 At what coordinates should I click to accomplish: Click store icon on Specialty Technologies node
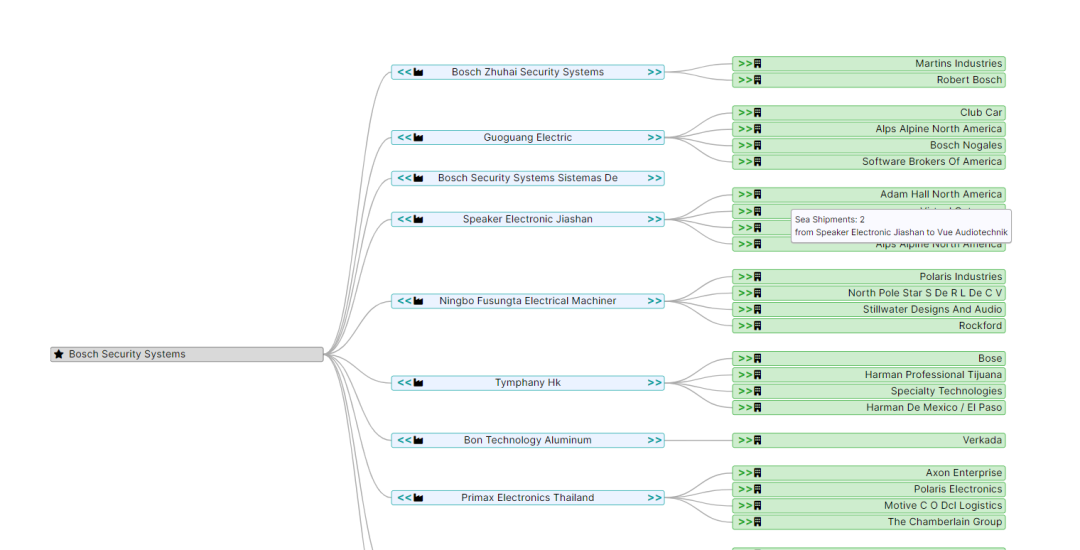[758, 391]
